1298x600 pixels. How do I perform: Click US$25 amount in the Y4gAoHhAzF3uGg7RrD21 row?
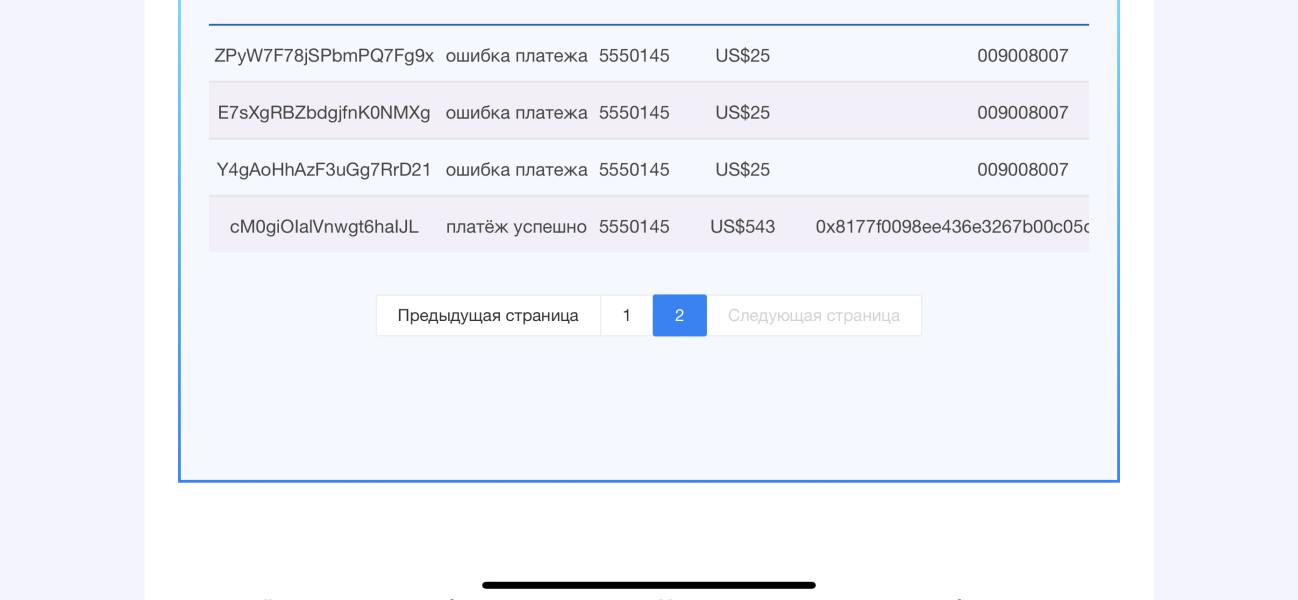(742, 170)
